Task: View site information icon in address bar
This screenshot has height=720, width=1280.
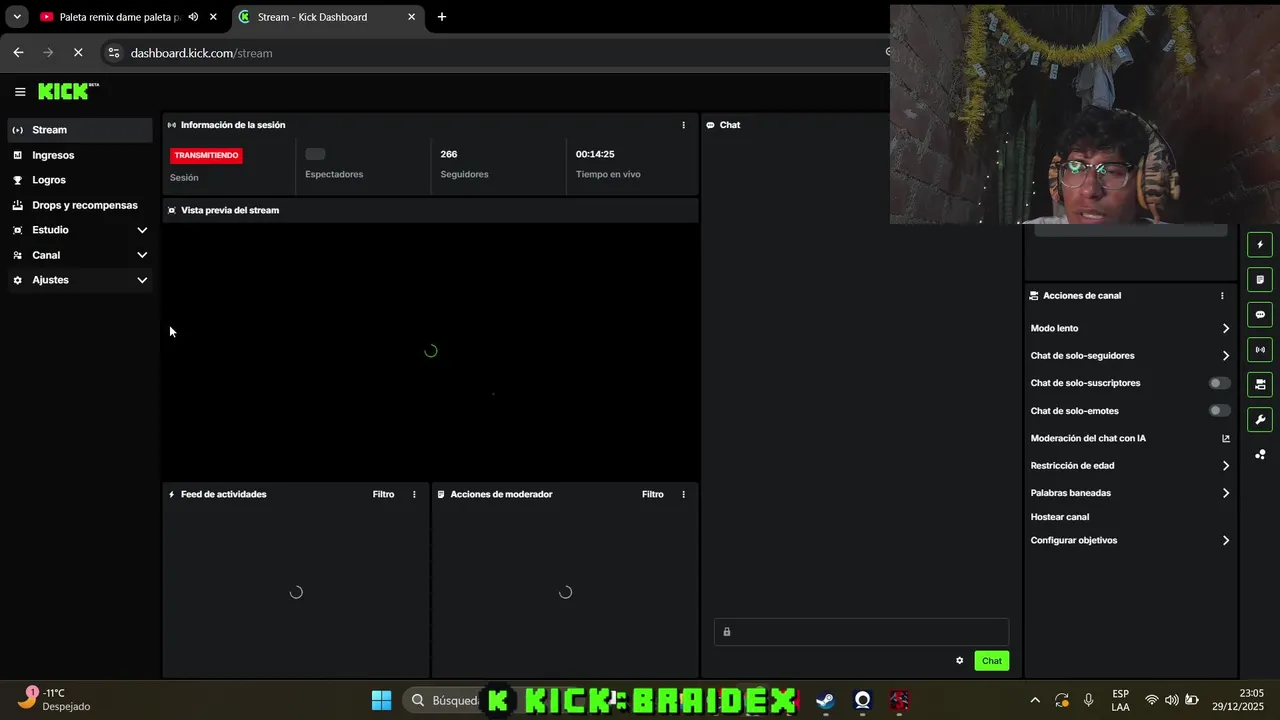Action: pos(114,53)
